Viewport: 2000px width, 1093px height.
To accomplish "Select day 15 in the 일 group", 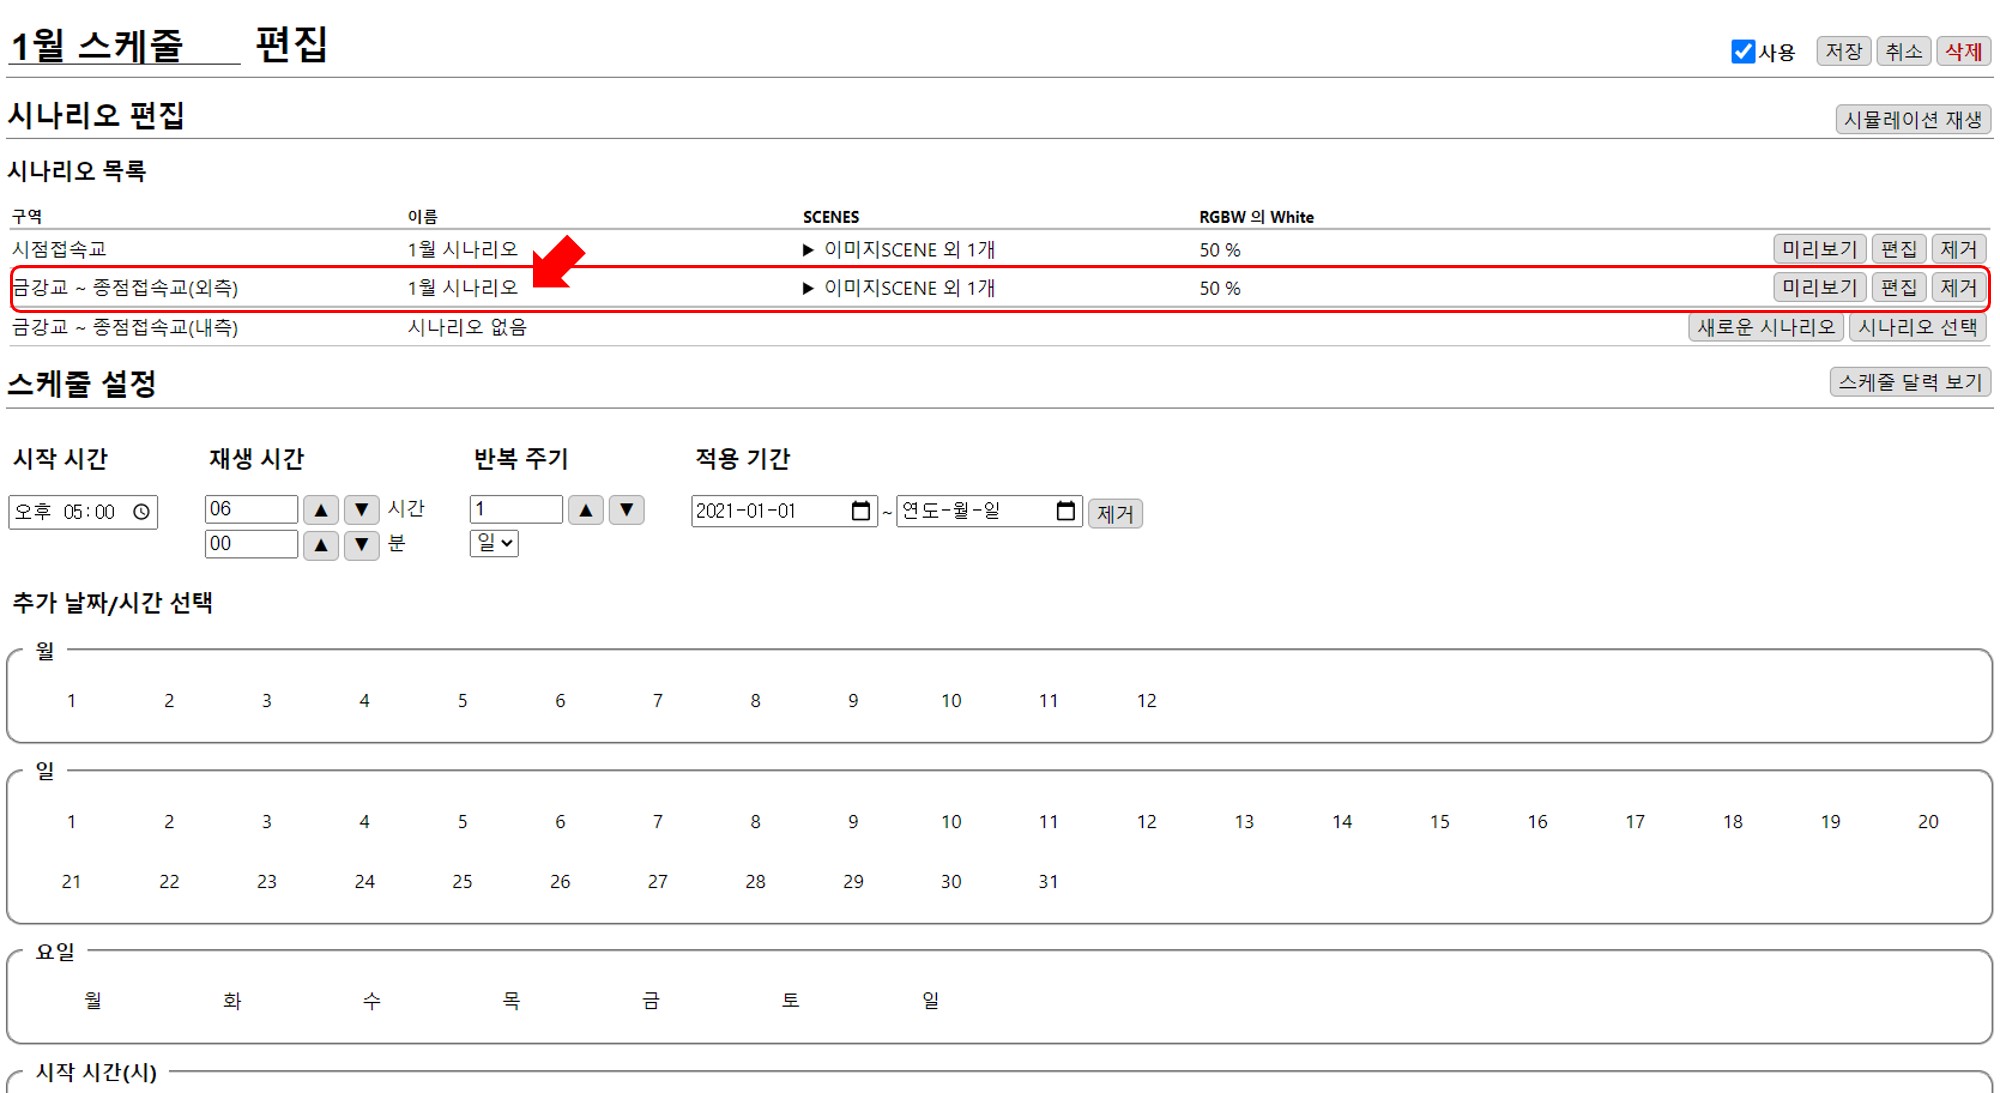I will pos(1439,822).
